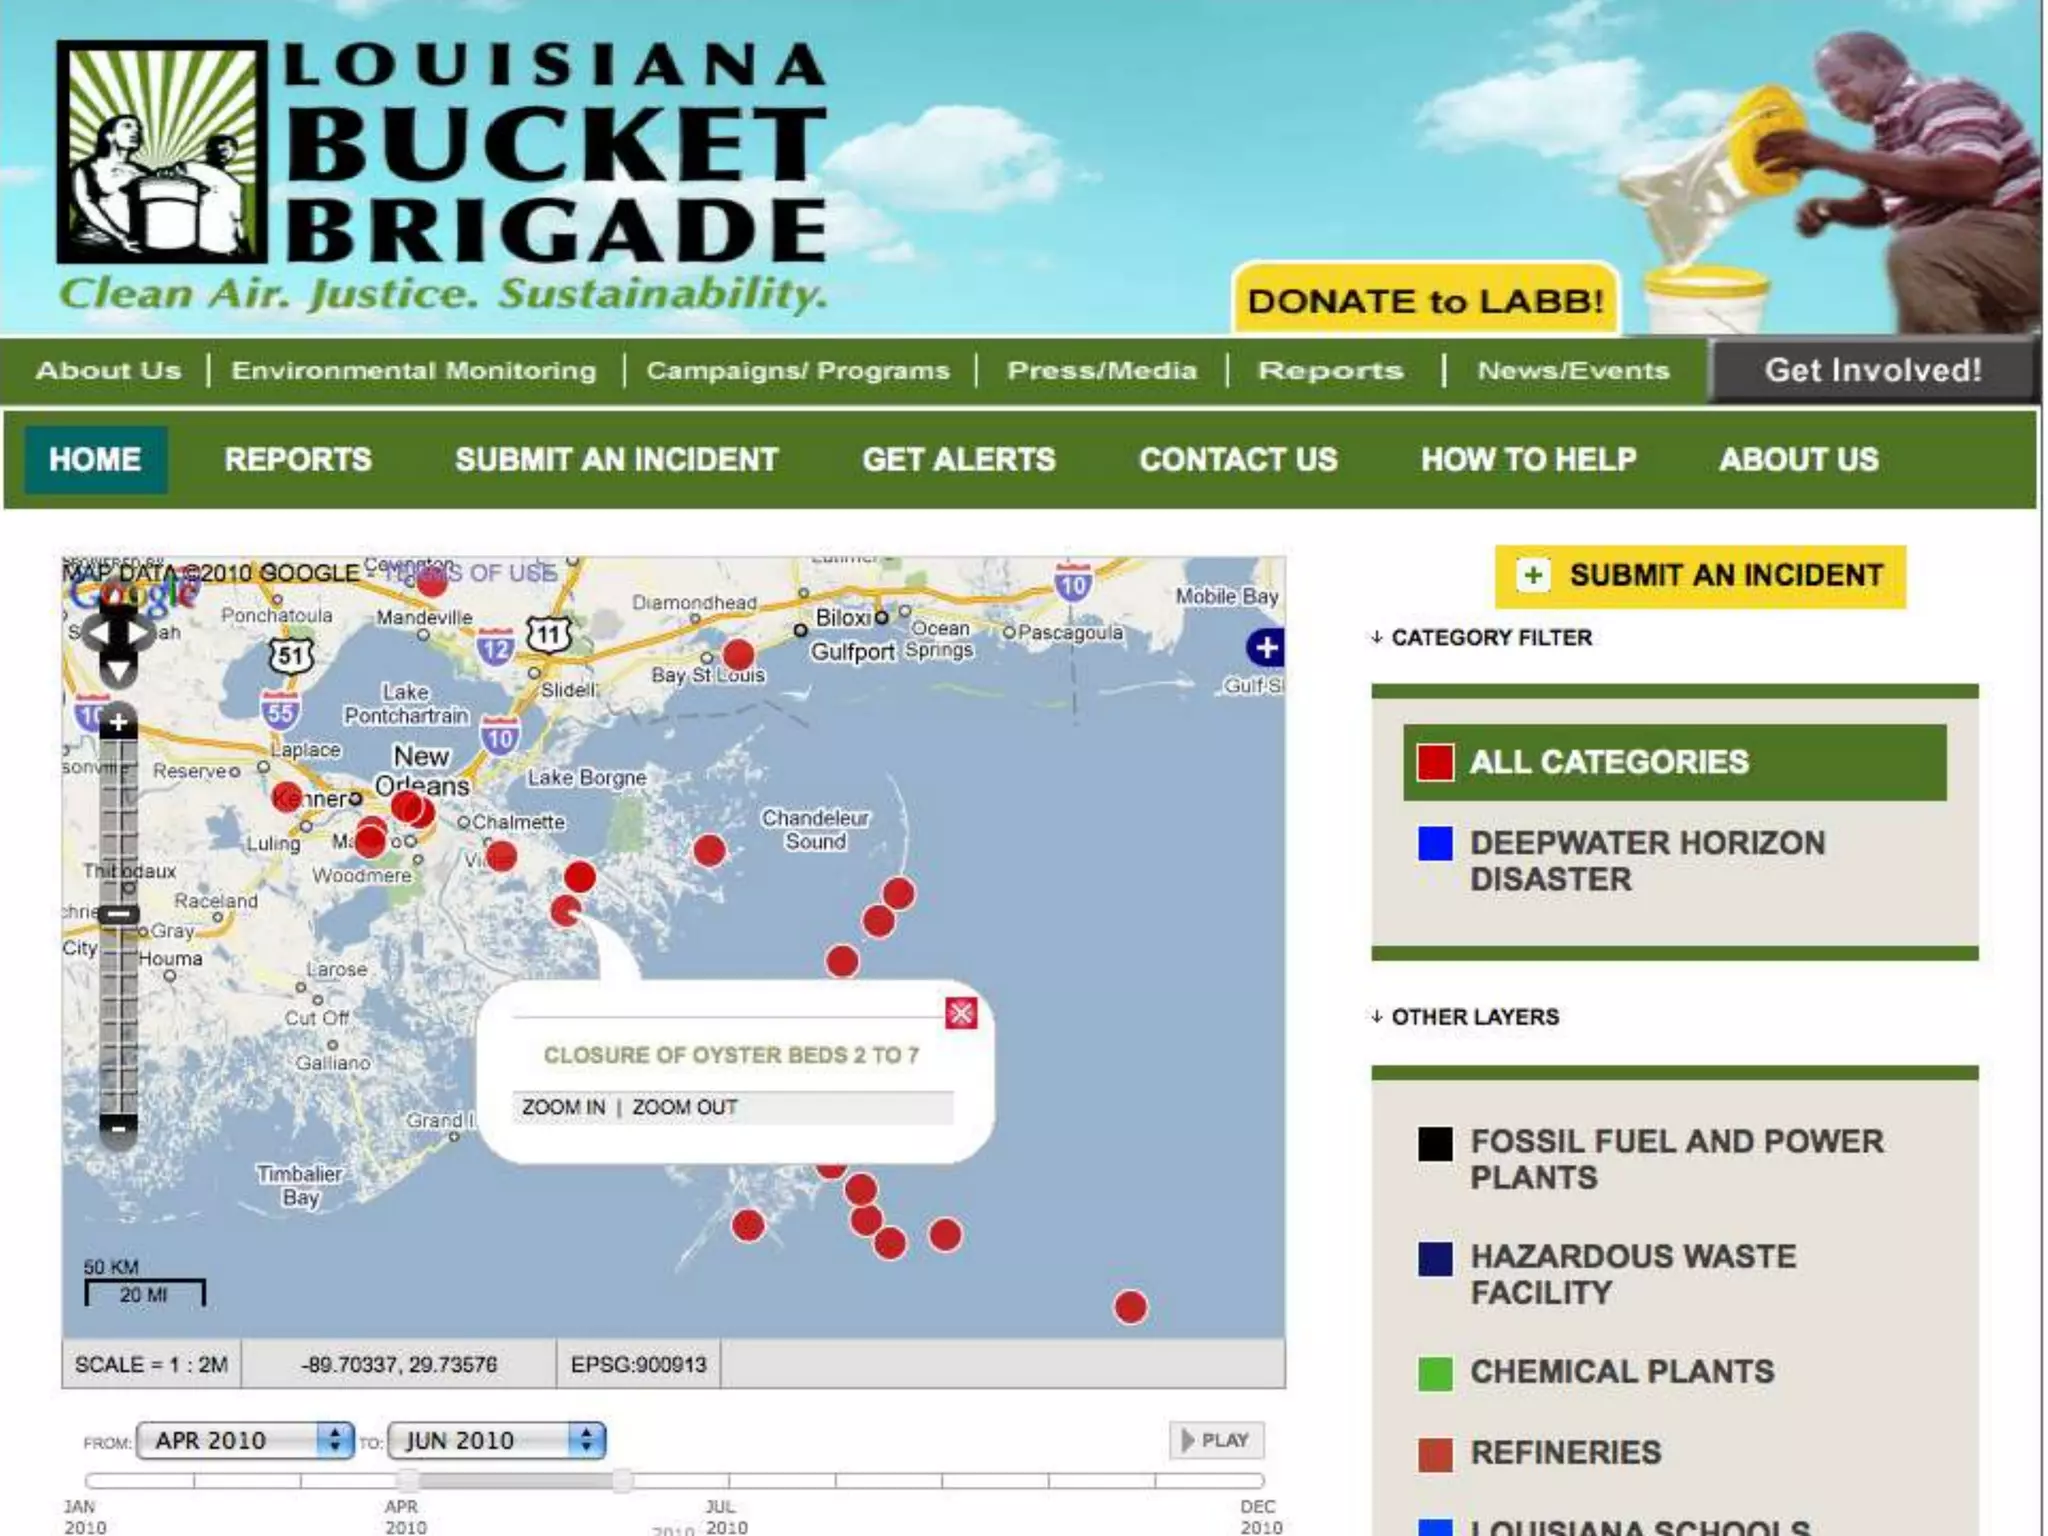Click the plus icon on Submit an Incident
The width and height of the screenshot is (2048, 1536).
(x=1532, y=576)
